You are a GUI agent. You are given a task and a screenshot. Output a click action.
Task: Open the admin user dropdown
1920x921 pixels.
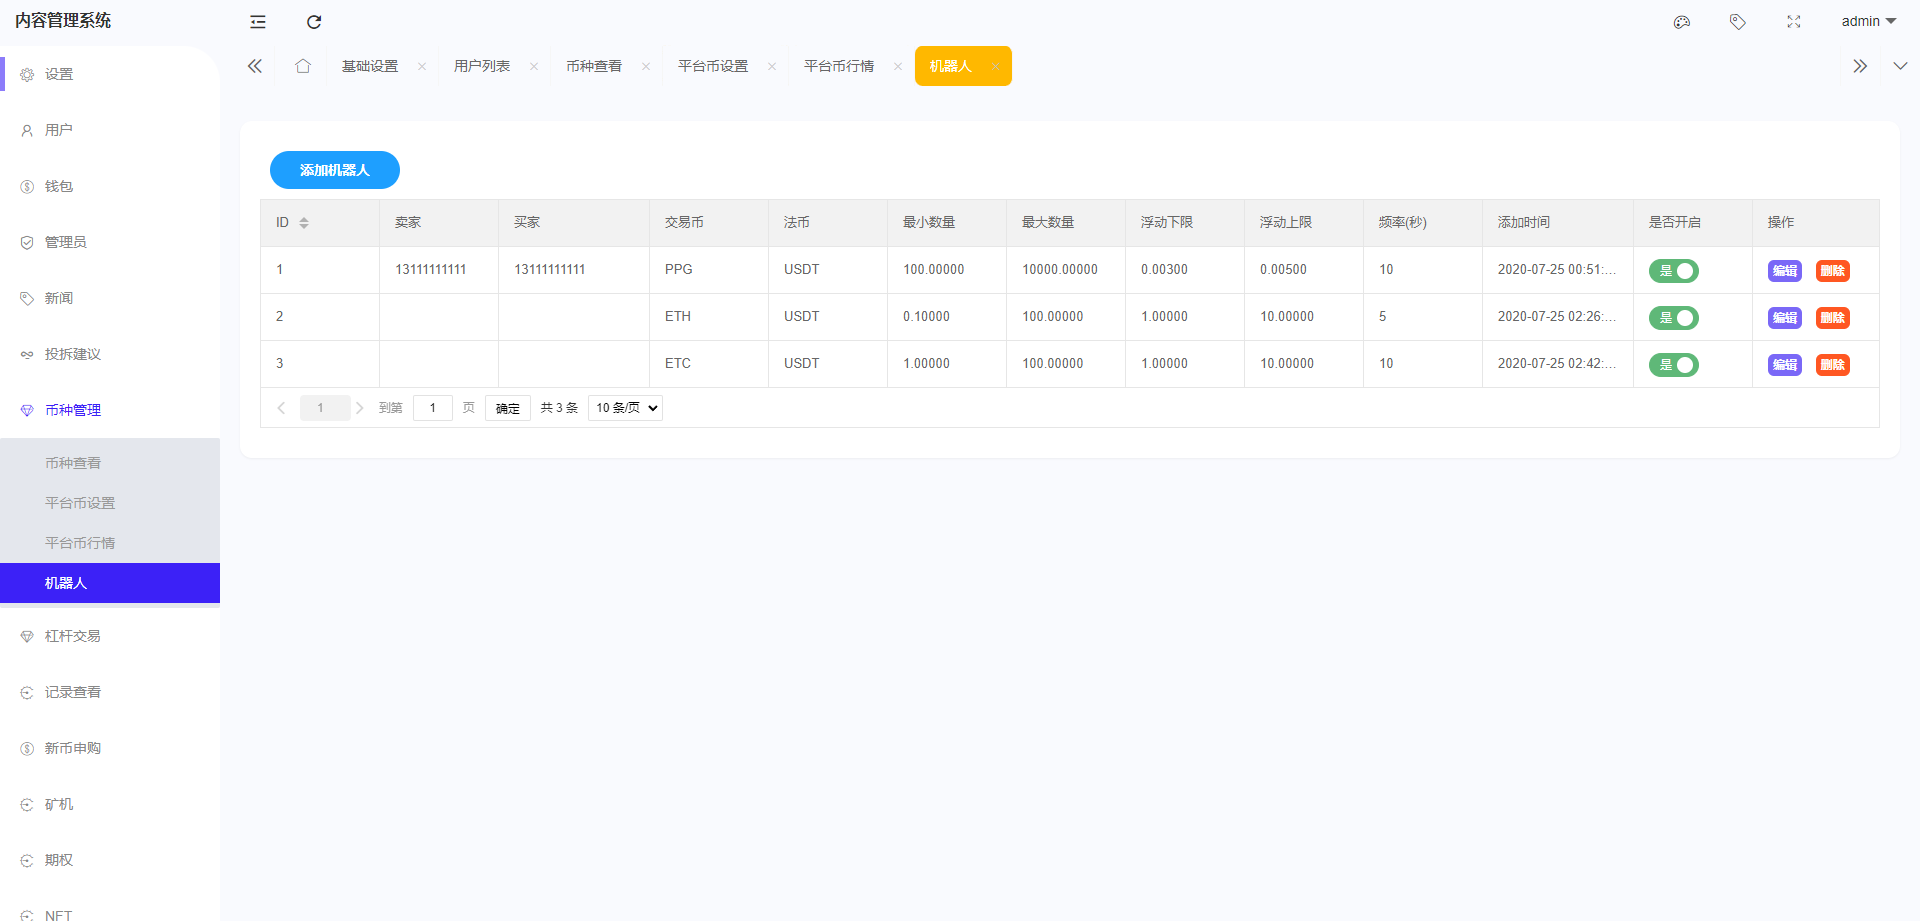point(1868,22)
